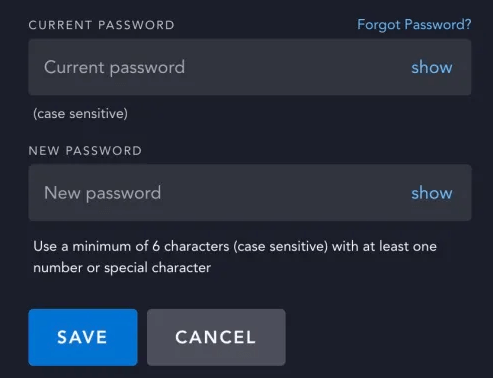The width and height of the screenshot is (493, 378).
Task: Select the gray CANCEL button
Action: click(x=216, y=337)
